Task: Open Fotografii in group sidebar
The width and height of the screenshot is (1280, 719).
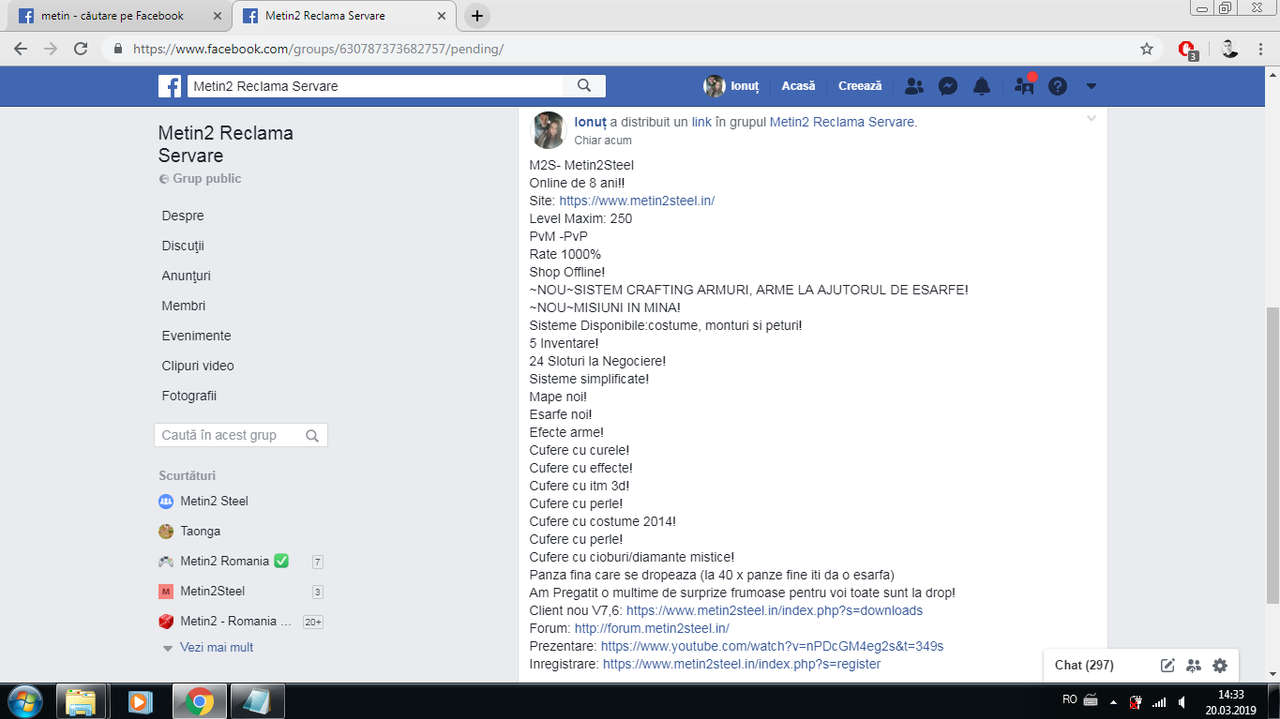Action: (x=189, y=396)
